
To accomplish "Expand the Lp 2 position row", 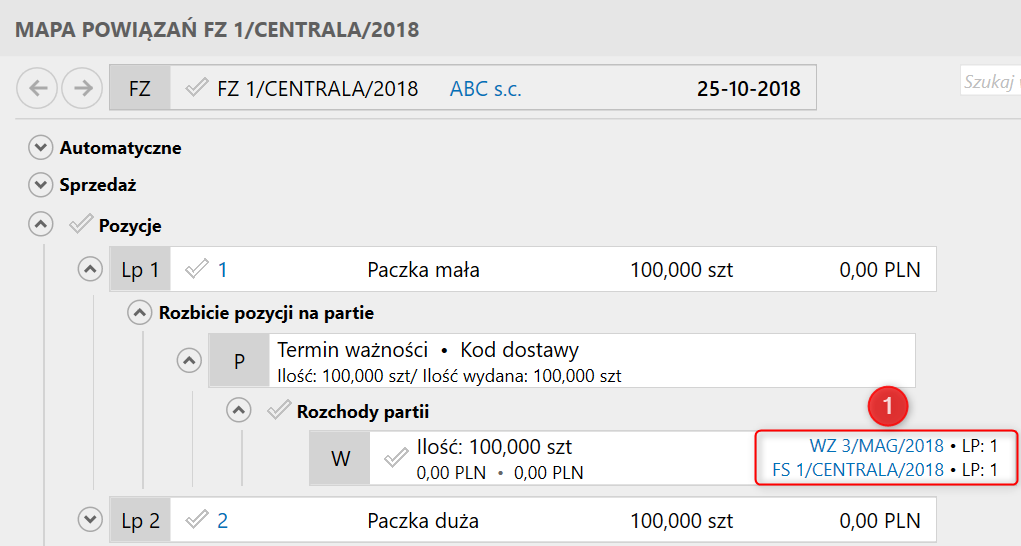I will point(90,520).
